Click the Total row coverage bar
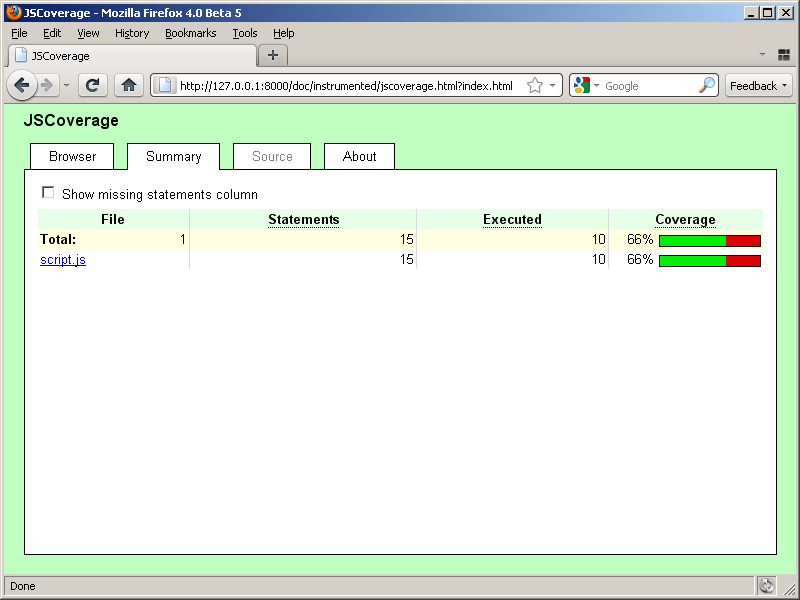This screenshot has height=600, width=800. 710,241
